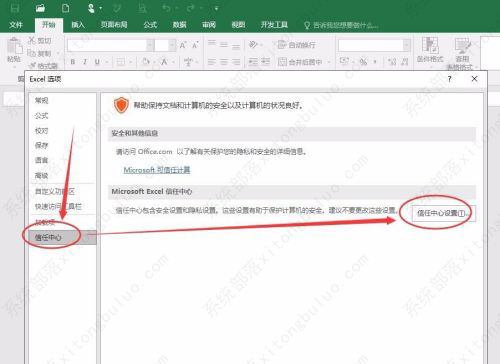Click the Fill Color bucket icon
This screenshot has width=500, height=364.
146,62
